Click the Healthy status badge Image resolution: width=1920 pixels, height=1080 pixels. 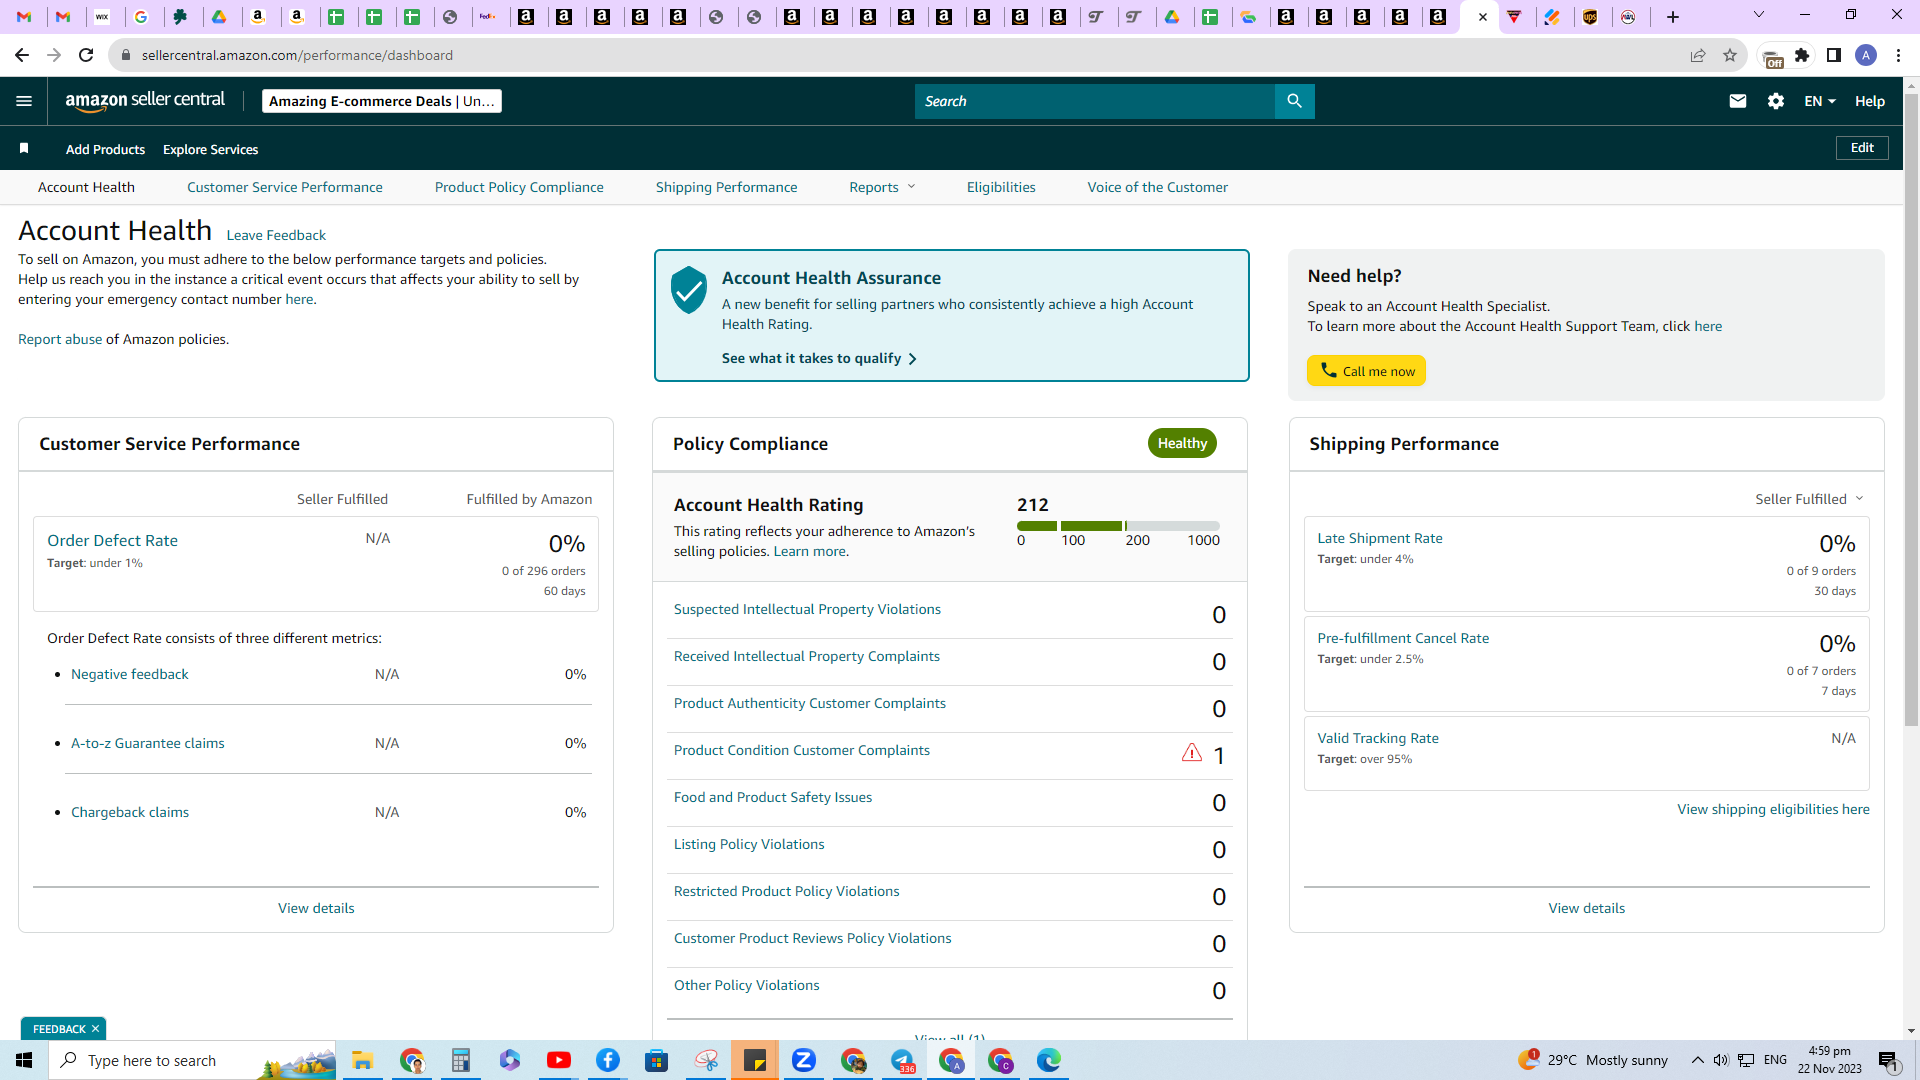pyautogui.click(x=1182, y=443)
